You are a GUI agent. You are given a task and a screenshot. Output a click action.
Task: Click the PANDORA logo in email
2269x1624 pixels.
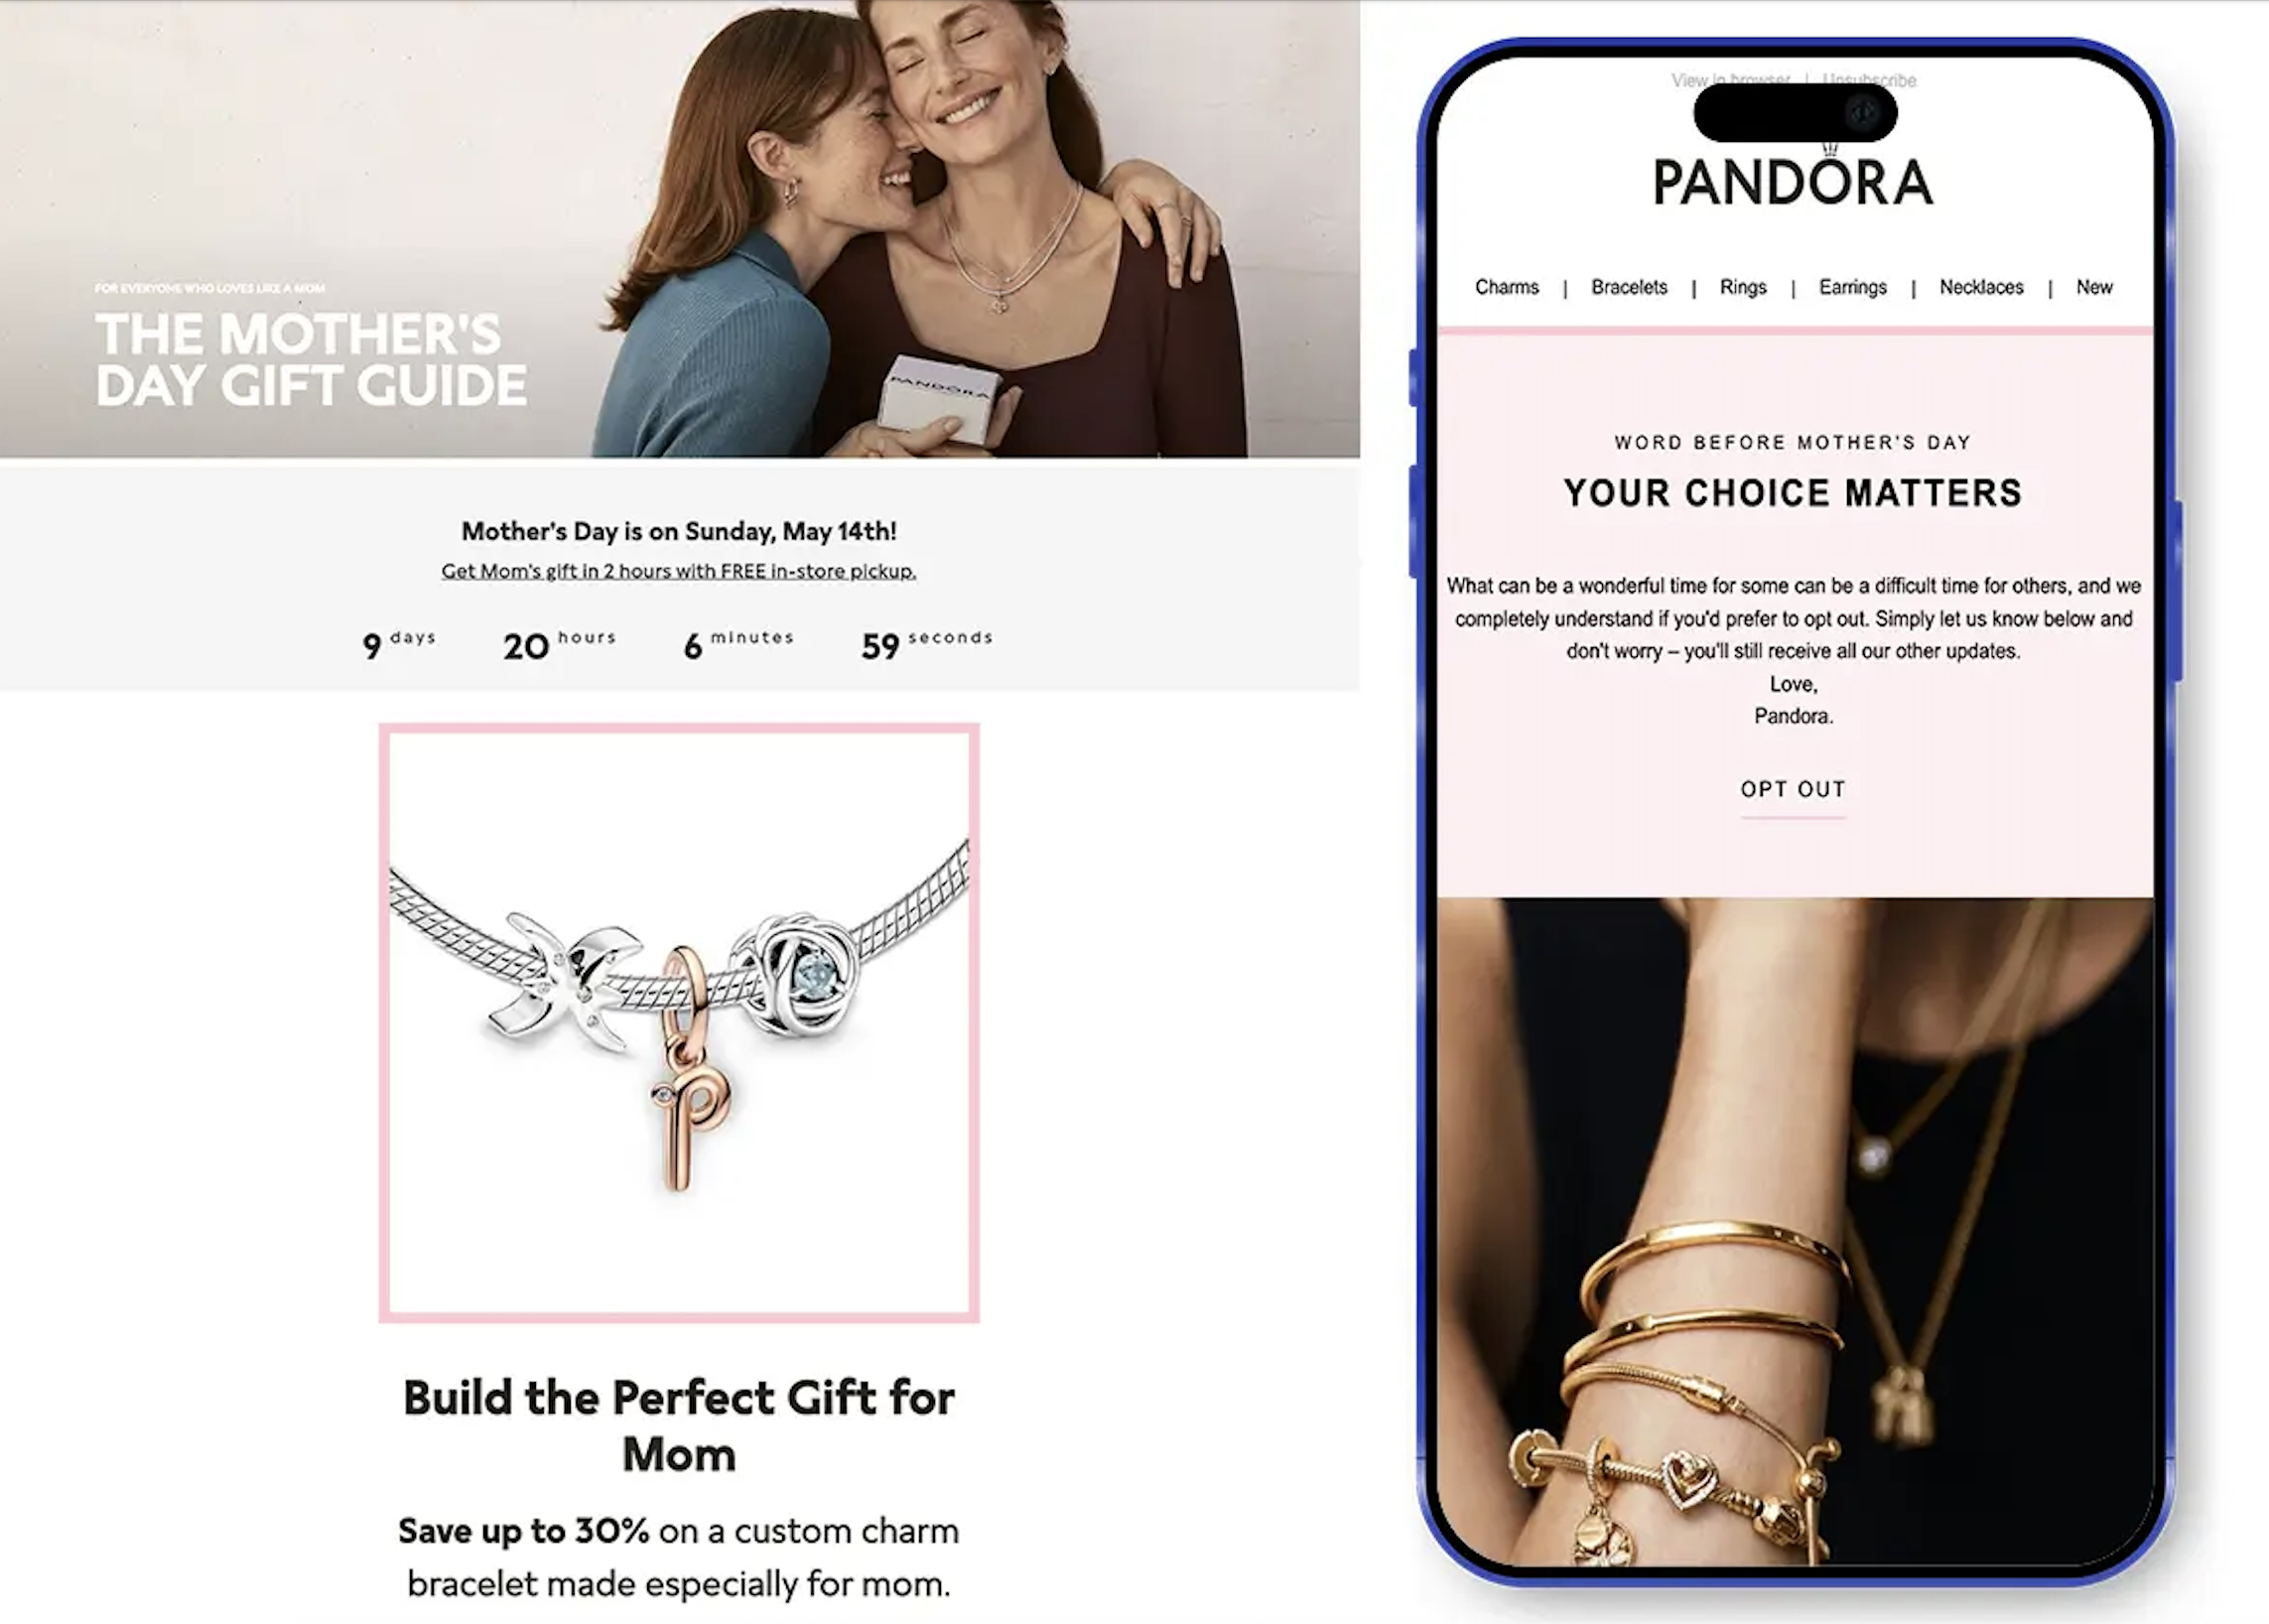(x=1792, y=178)
